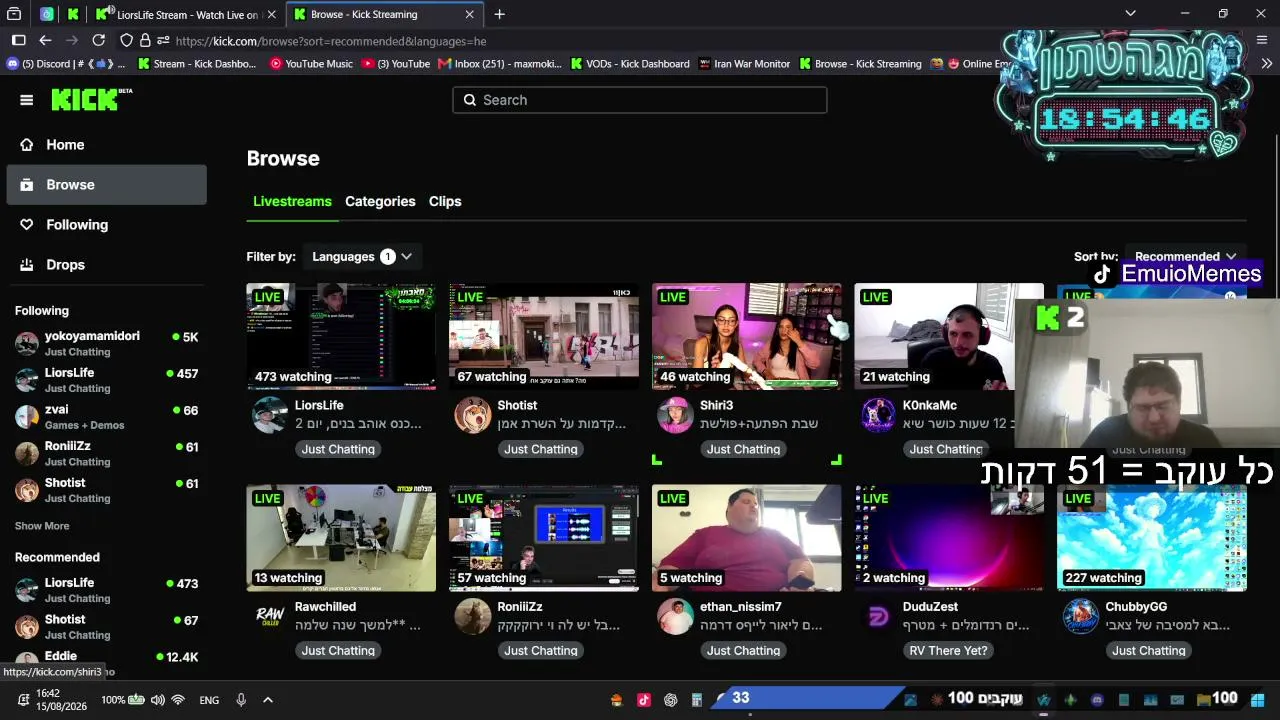The height and width of the screenshot is (720, 1280).
Task: Select RoniiiZz in the Following list
Action: click(106, 454)
